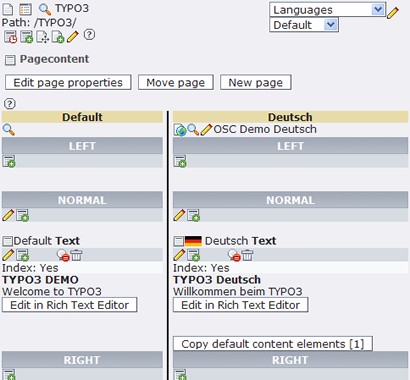Click globe icon beside OSC Demo Deutsch
This screenshot has height=380, width=410.
[x=180, y=130]
